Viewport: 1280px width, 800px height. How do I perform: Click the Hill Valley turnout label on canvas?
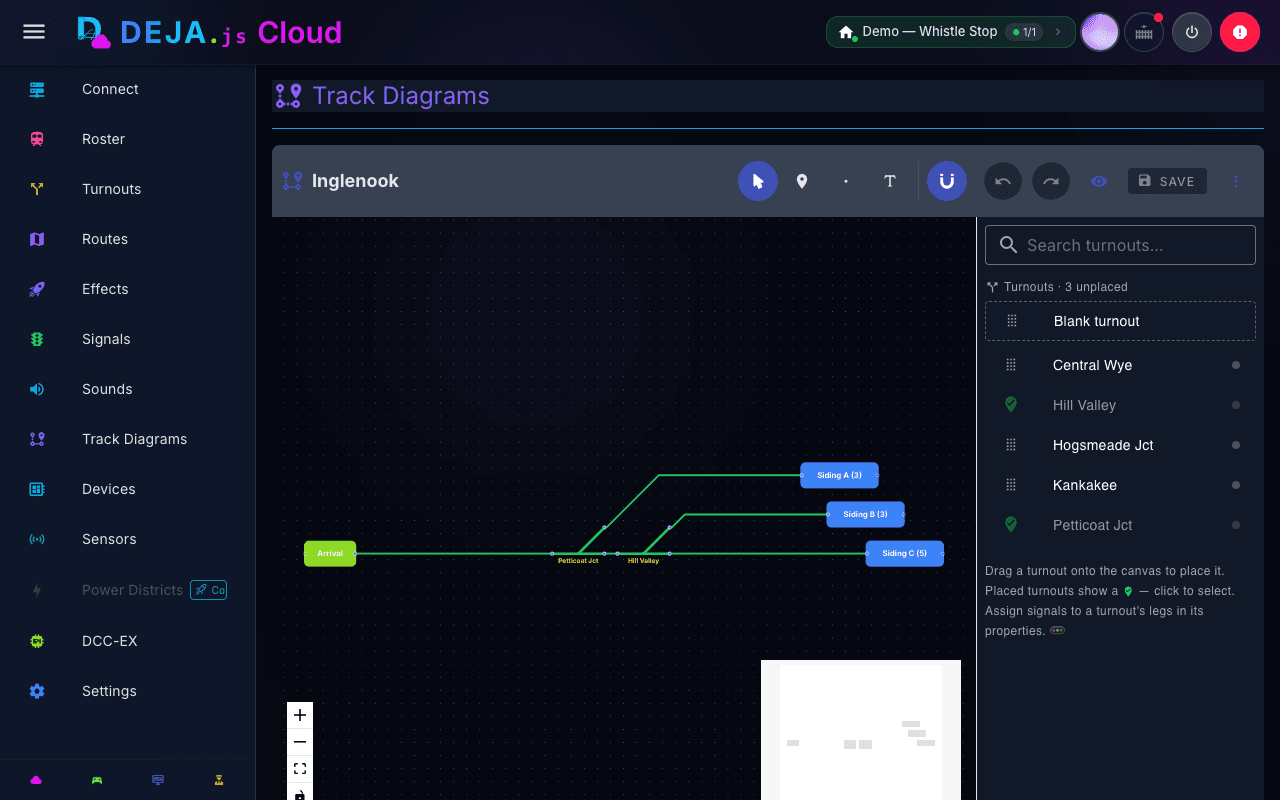pyautogui.click(x=643, y=561)
